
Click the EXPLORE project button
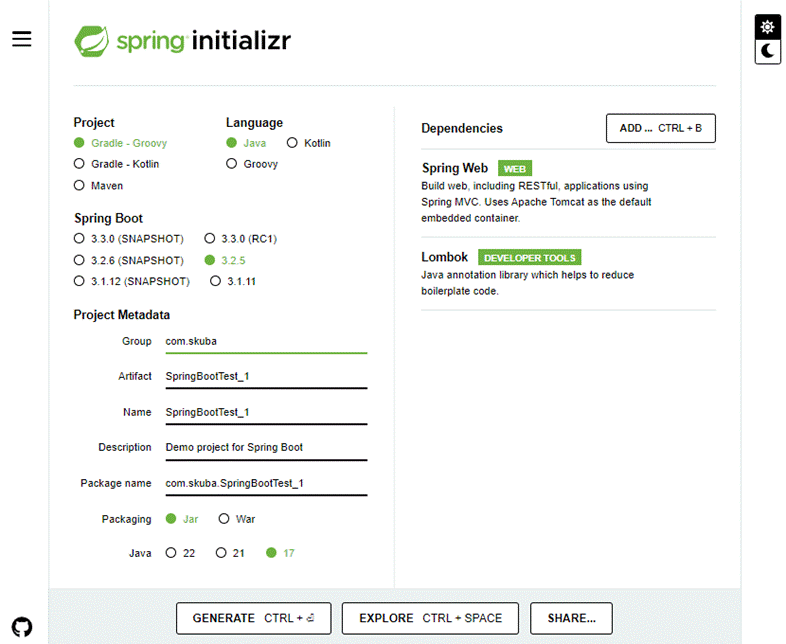(430, 618)
